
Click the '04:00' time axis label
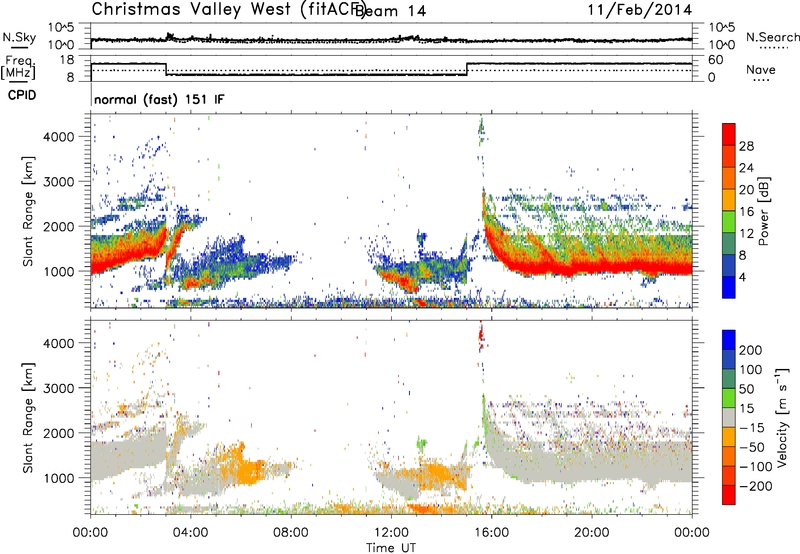coord(190,533)
